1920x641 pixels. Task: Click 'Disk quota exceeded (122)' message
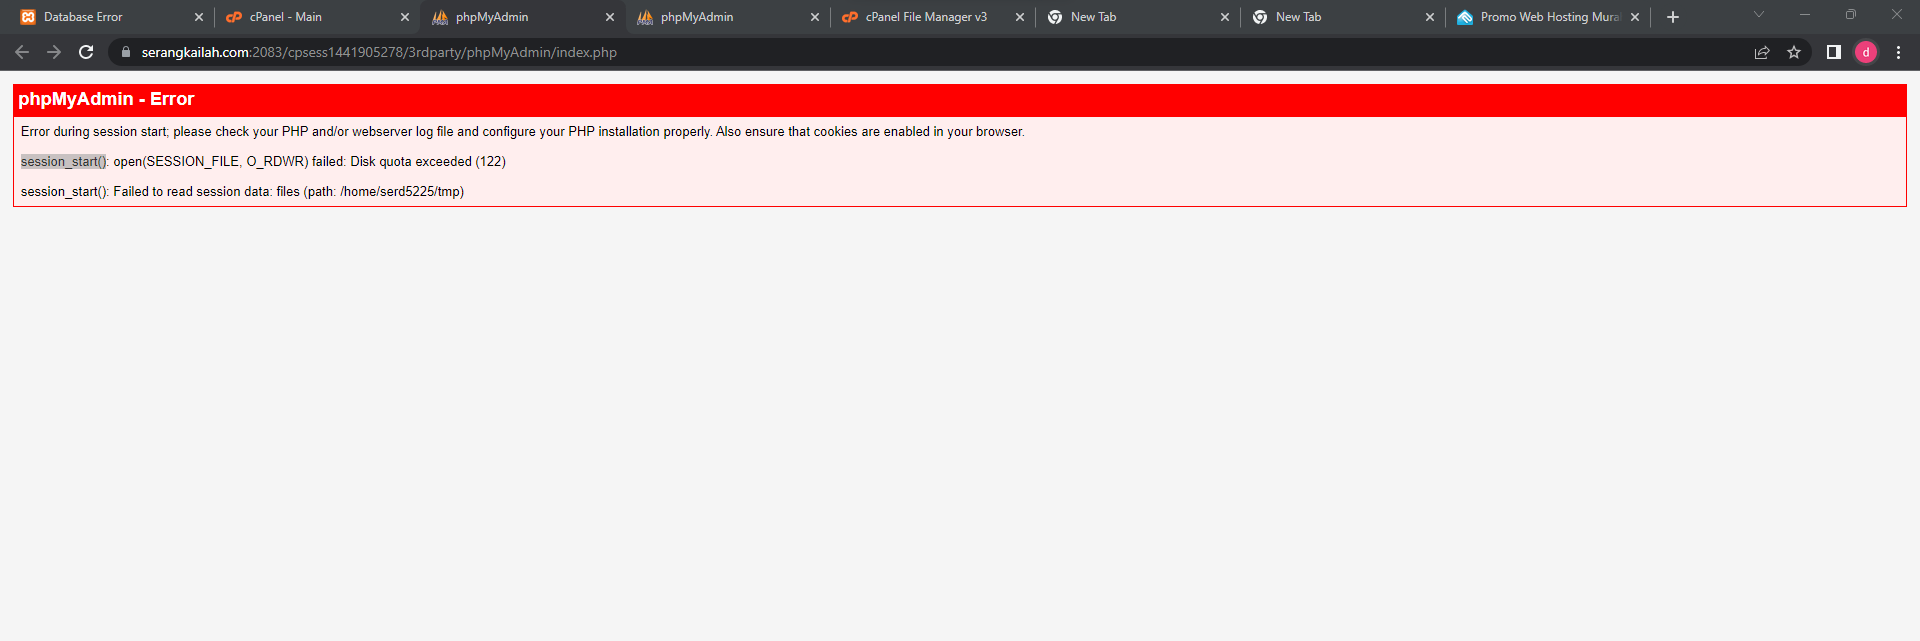coord(428,161)
